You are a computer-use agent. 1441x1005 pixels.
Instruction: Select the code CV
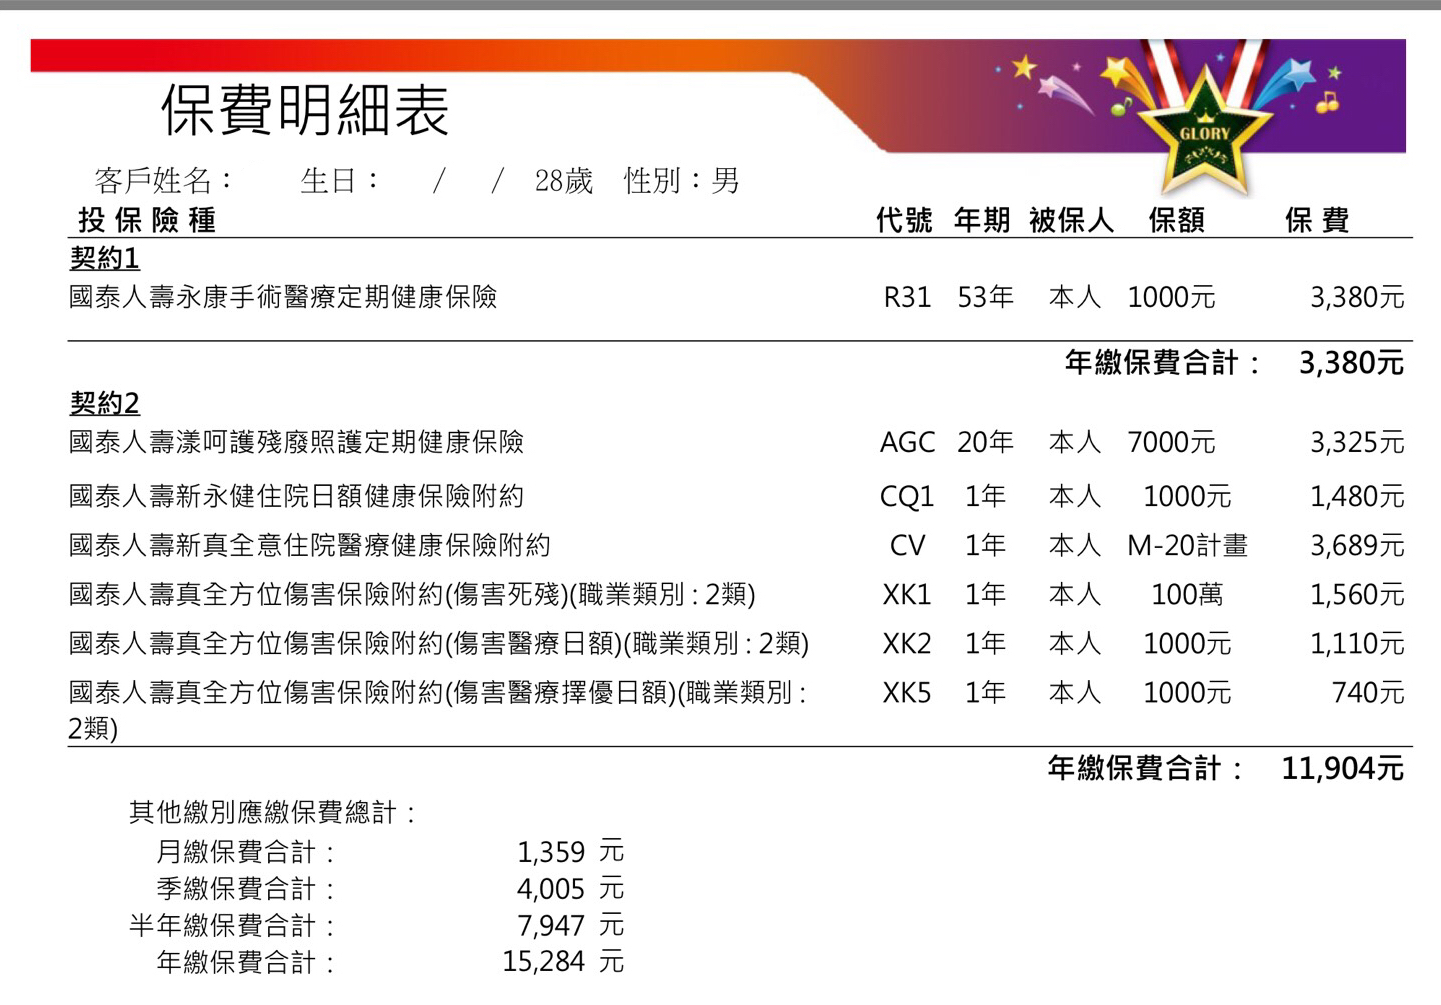(x=907, y=545)
